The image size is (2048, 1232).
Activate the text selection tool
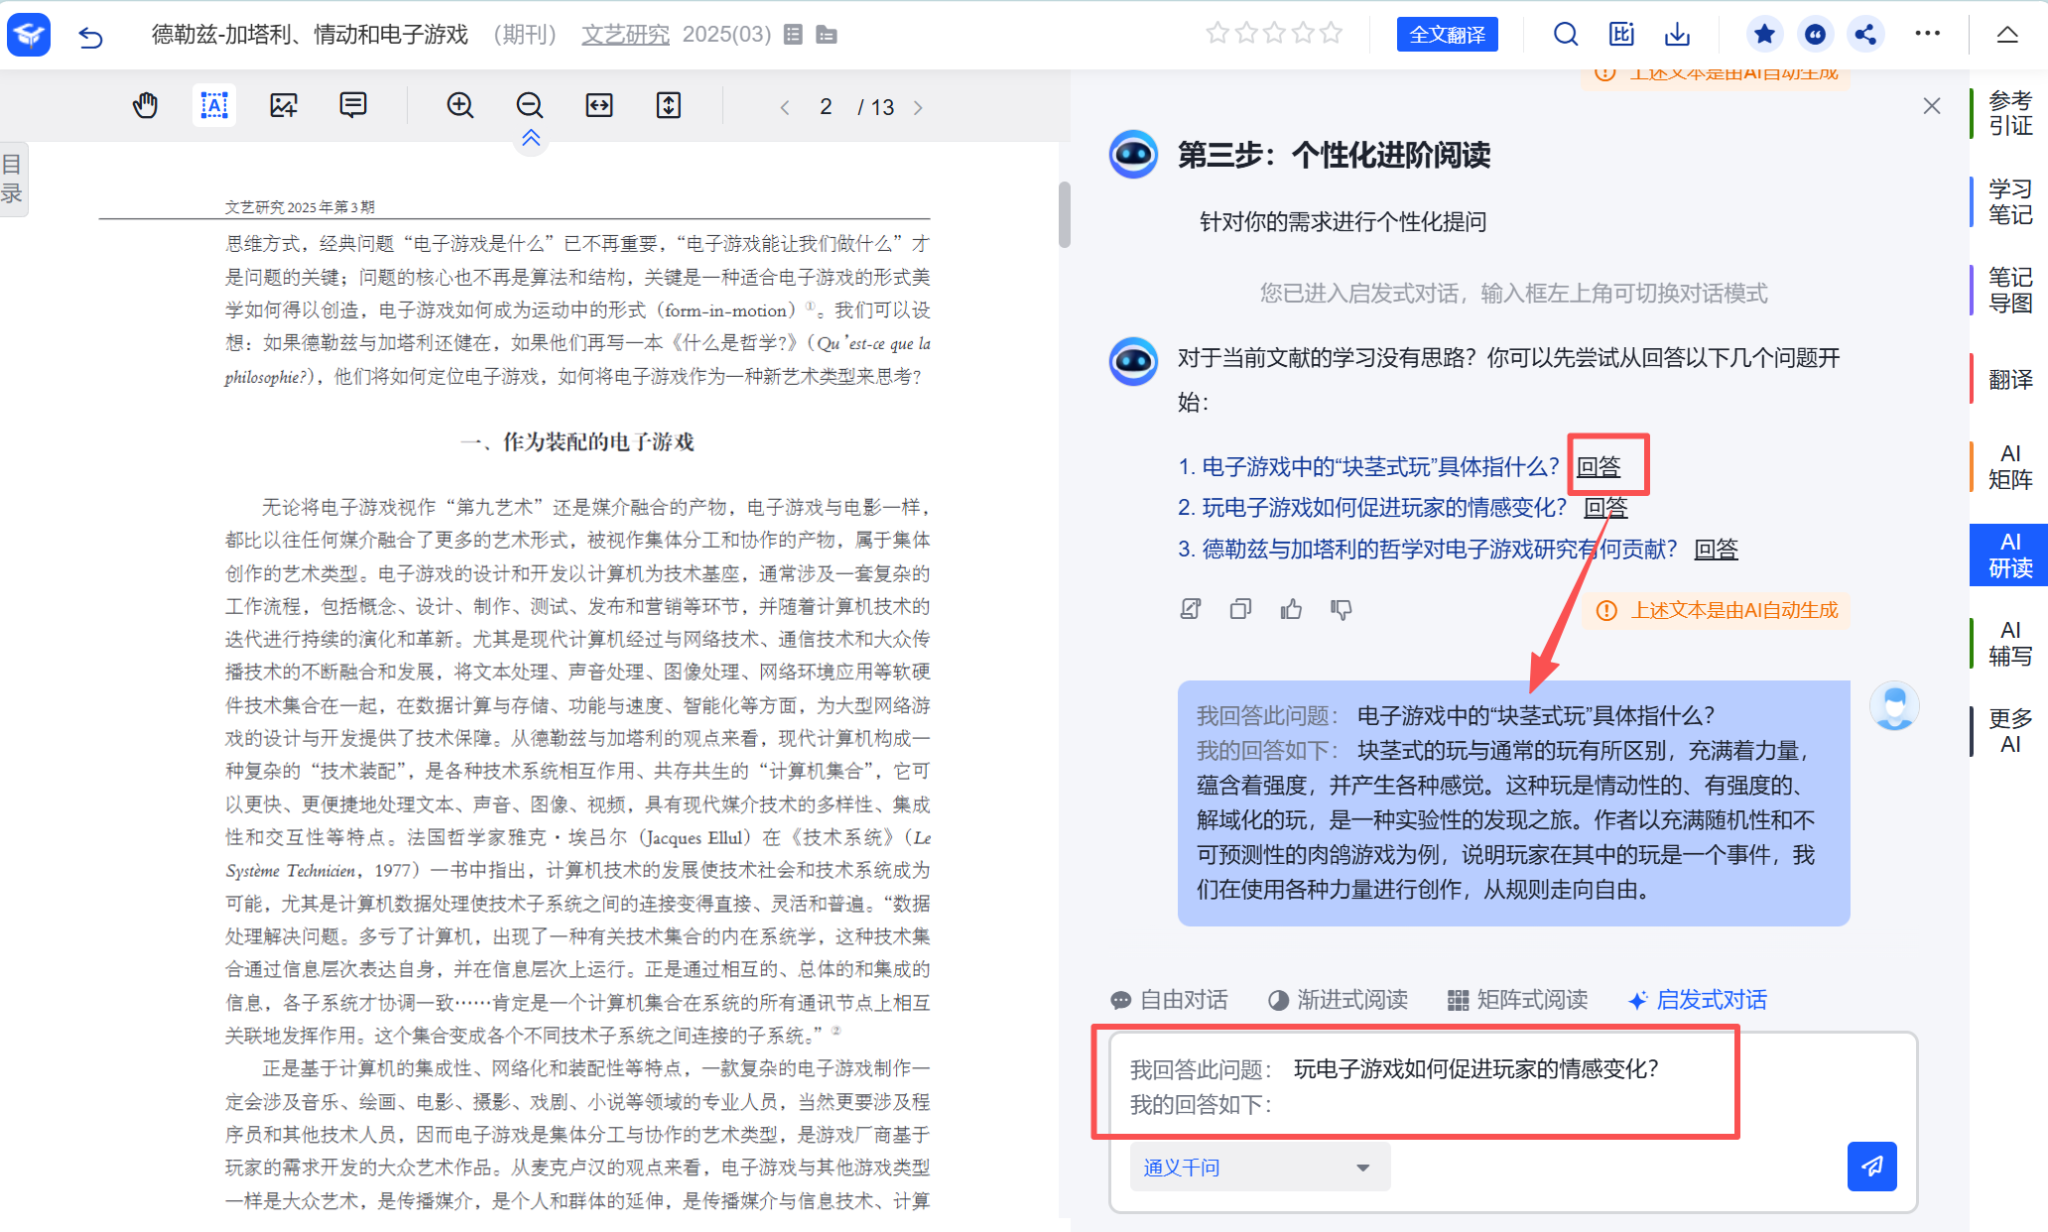coord(214,105)
